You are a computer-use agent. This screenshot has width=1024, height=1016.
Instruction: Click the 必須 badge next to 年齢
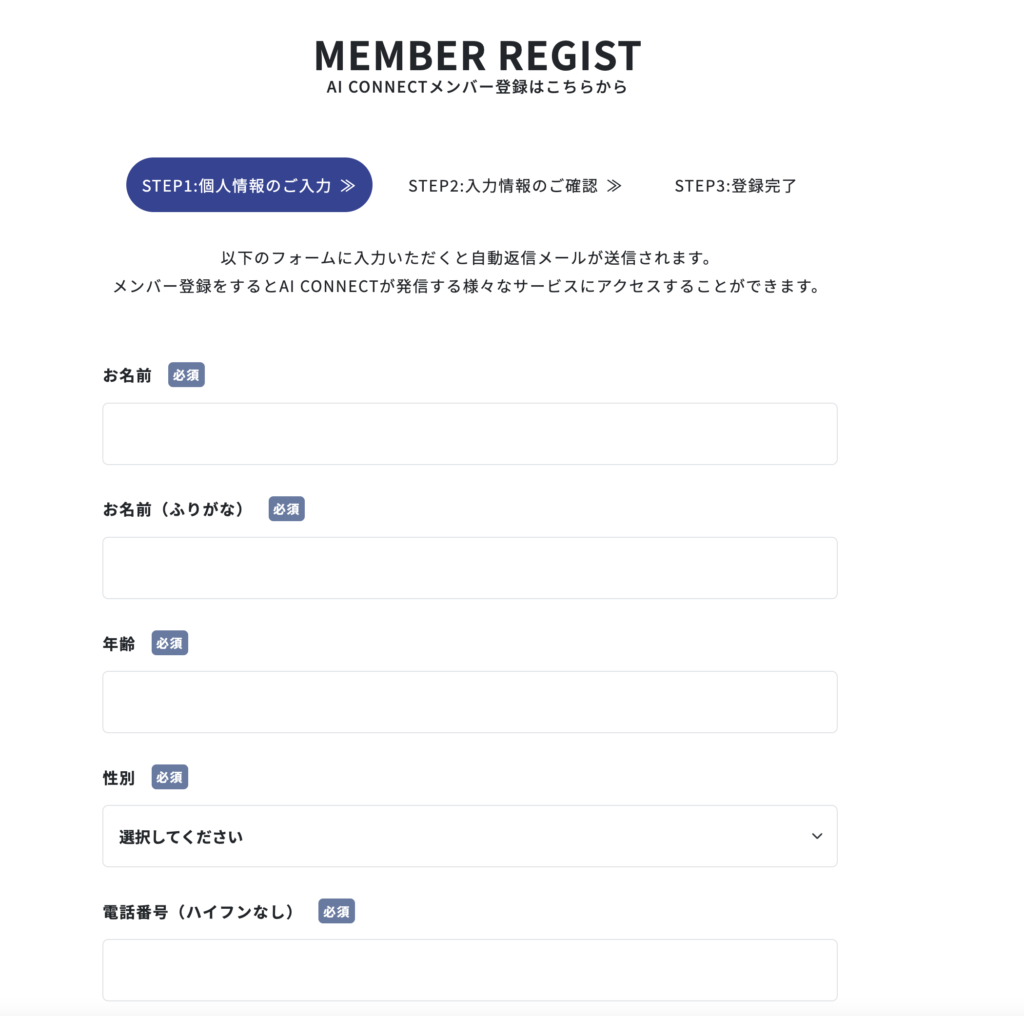pos(169,643)
